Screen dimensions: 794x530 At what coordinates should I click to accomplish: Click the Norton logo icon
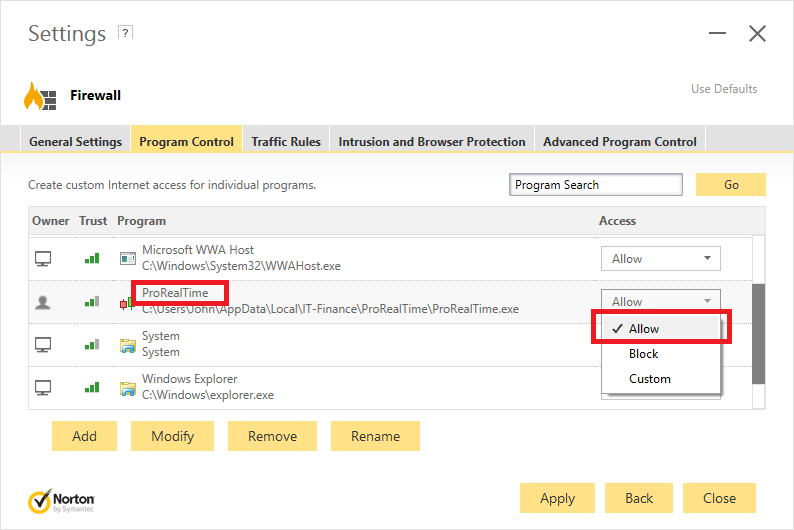[41, 500]
